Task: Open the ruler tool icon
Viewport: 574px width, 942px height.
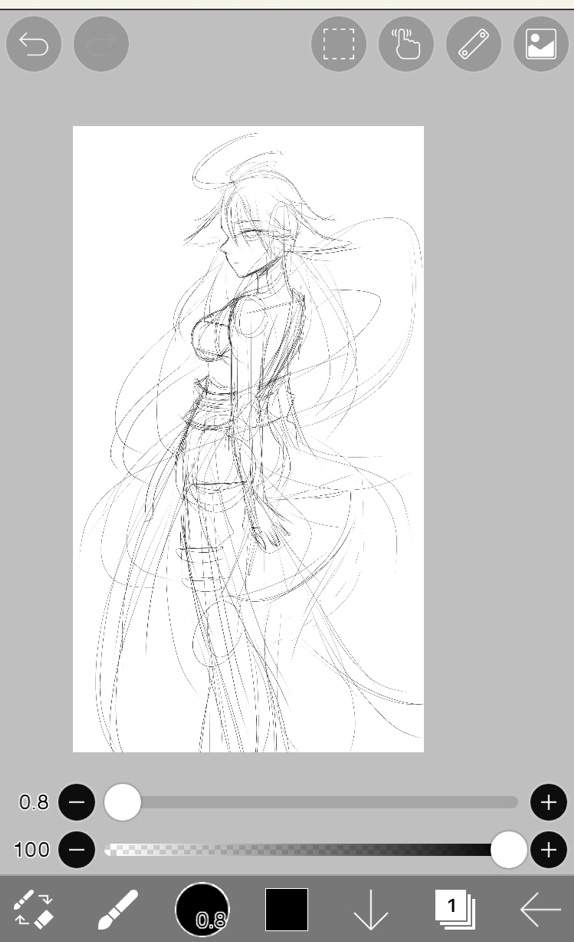Action: (474, 44)
